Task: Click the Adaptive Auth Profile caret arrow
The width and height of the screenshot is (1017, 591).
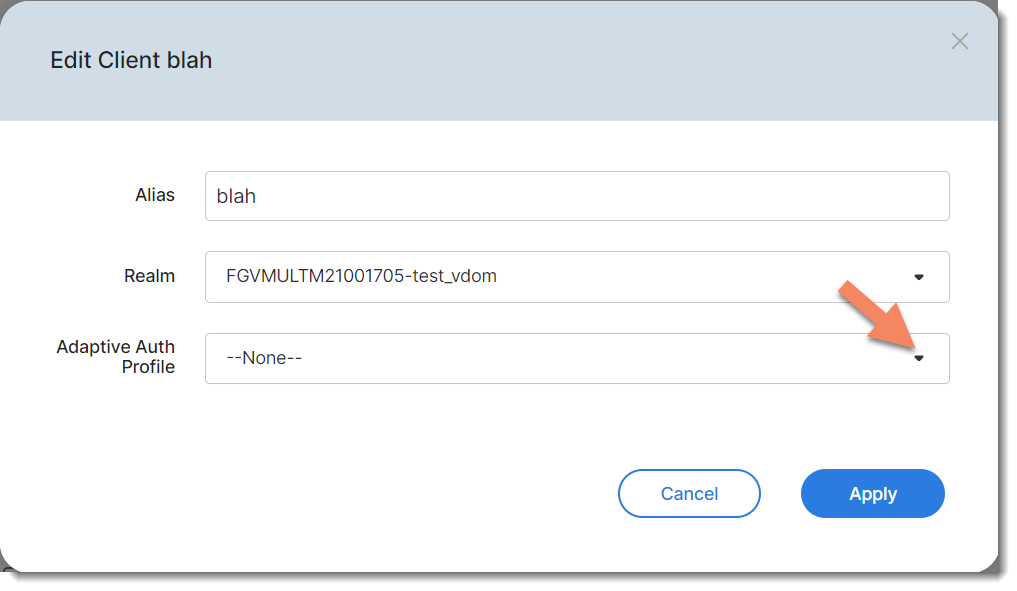Action: click(918, 358)
